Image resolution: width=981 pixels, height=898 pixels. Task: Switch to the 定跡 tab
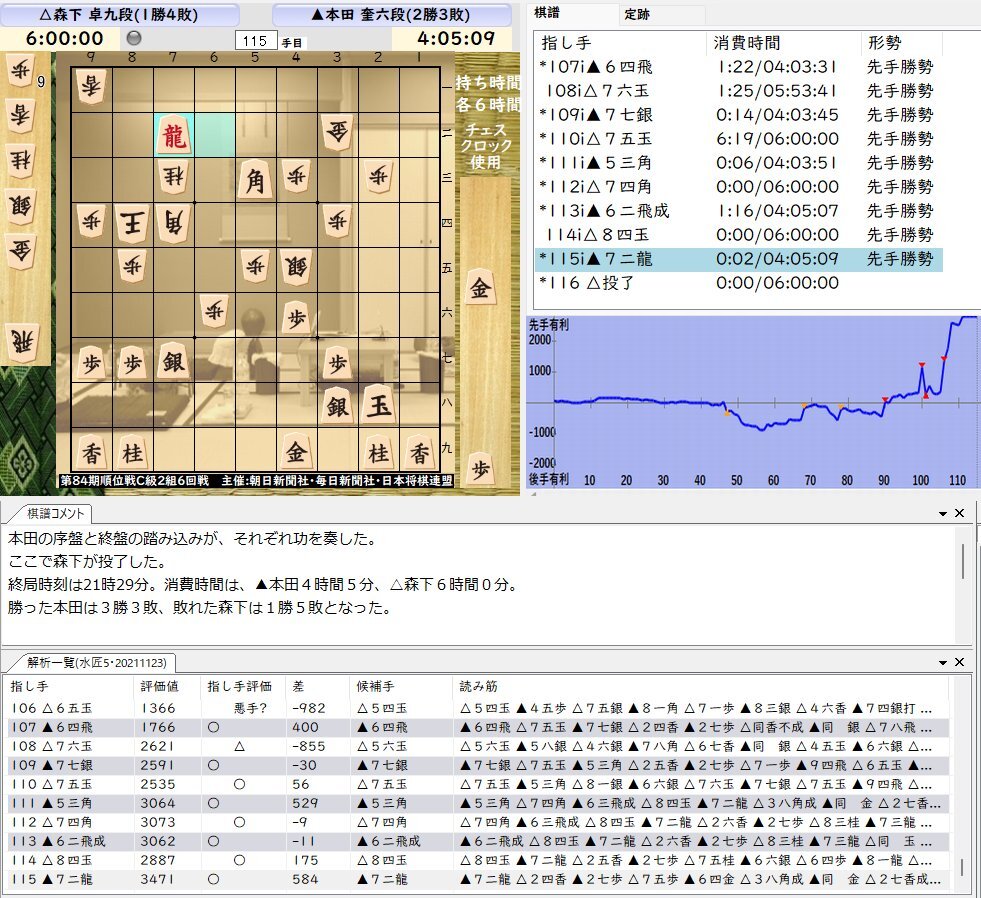[x=637, y=14]
